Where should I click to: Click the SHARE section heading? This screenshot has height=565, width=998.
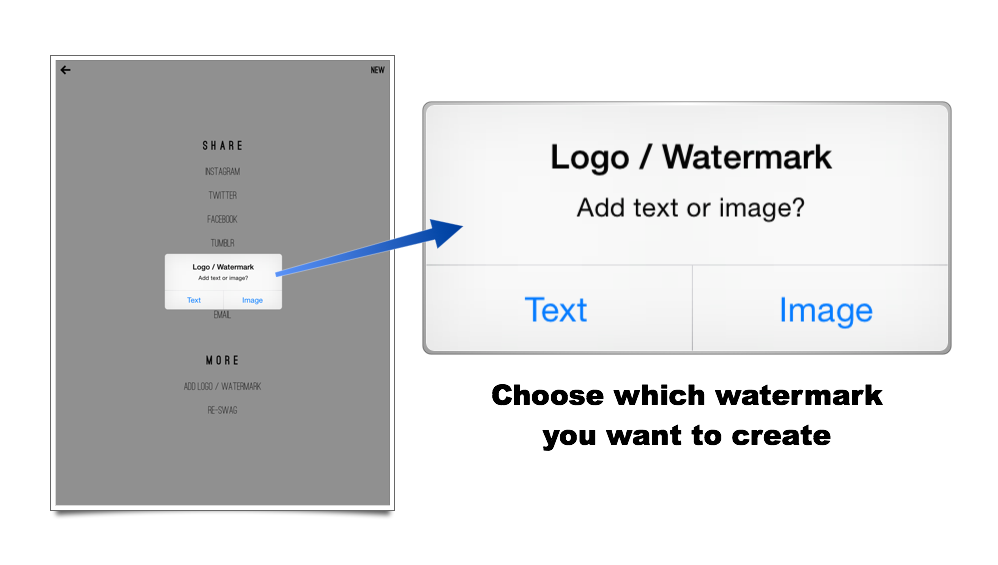click(x=222, y=146)
